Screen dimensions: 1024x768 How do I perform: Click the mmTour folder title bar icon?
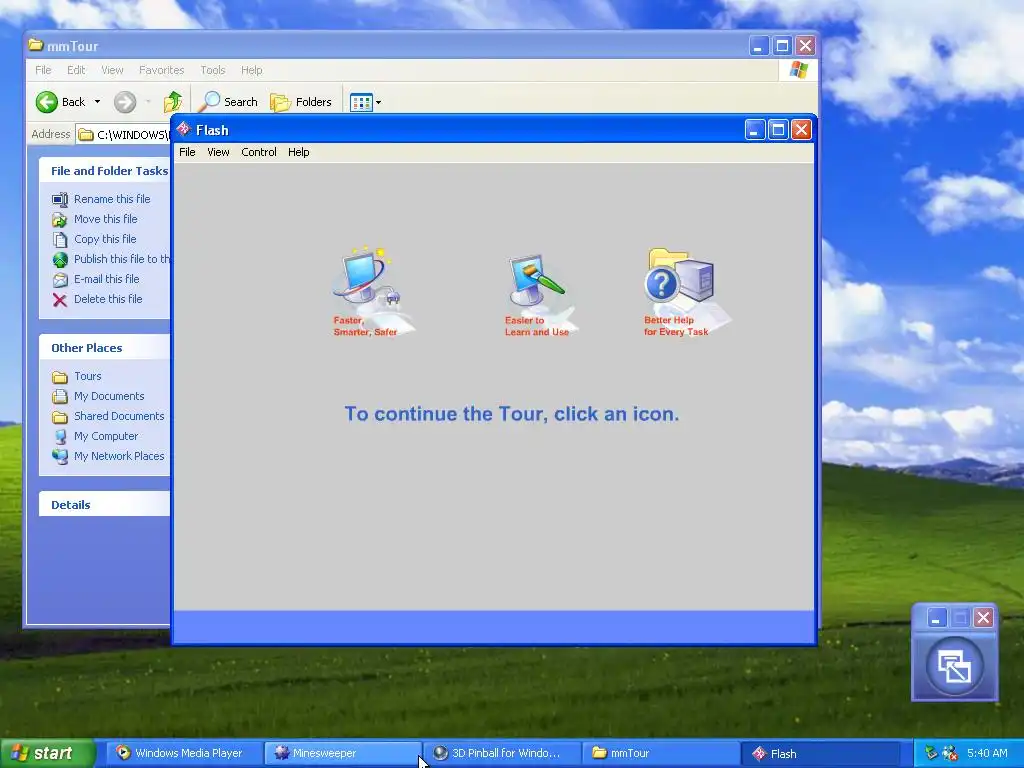tap(36, 45)
